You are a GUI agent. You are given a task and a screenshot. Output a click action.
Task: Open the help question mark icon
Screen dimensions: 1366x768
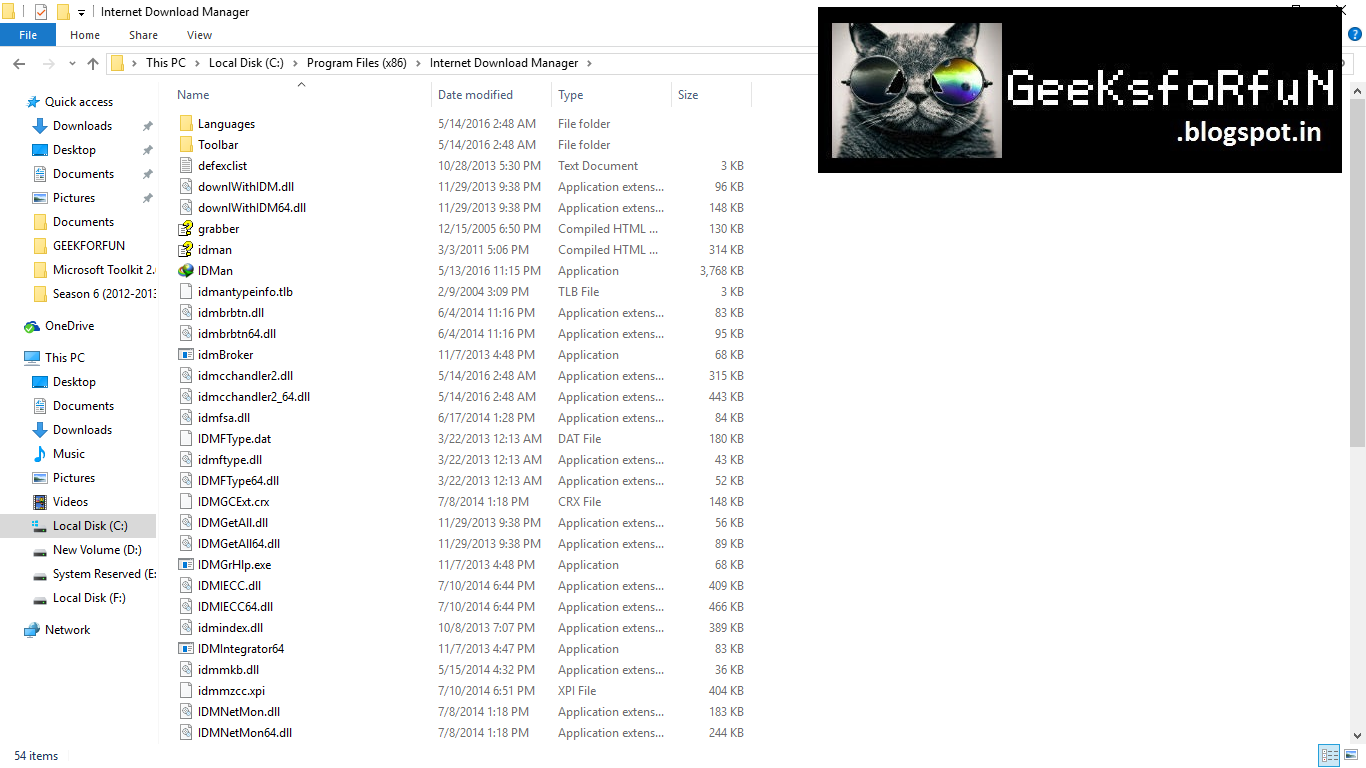point(1355,34)
